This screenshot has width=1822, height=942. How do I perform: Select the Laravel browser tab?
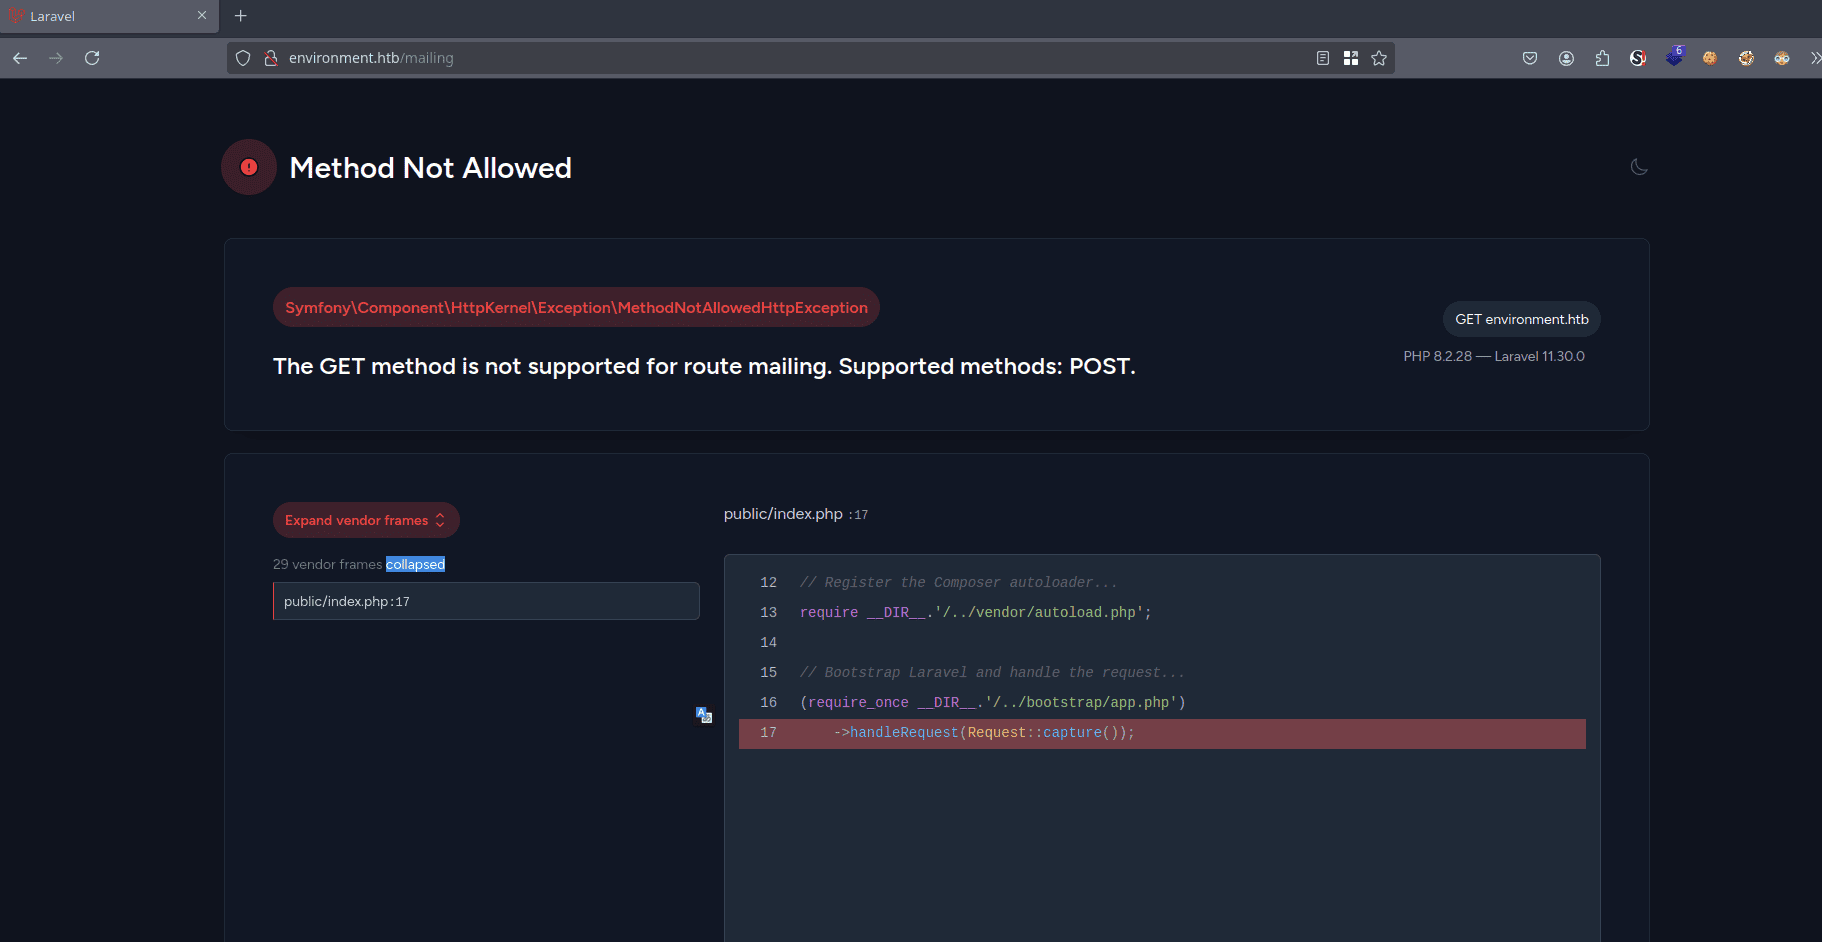pos(100,16)
